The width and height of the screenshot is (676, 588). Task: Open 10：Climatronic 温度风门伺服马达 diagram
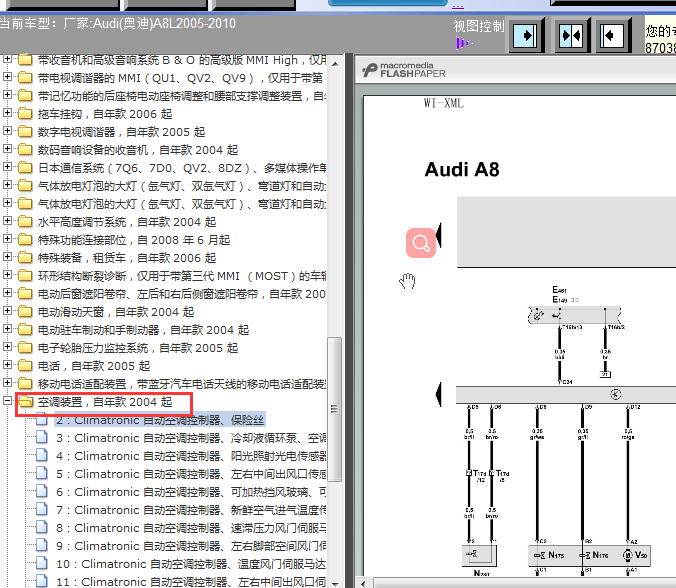pos(191,564)
